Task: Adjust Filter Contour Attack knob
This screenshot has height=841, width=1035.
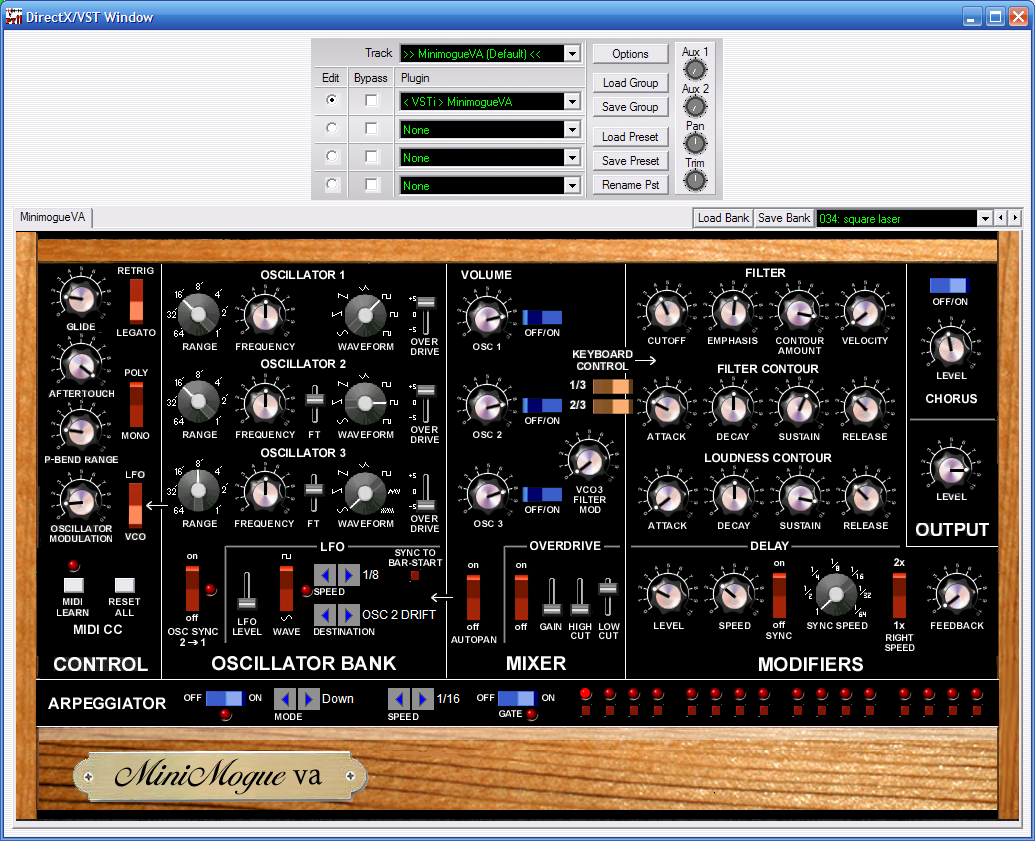Action: tap(667, 407)
